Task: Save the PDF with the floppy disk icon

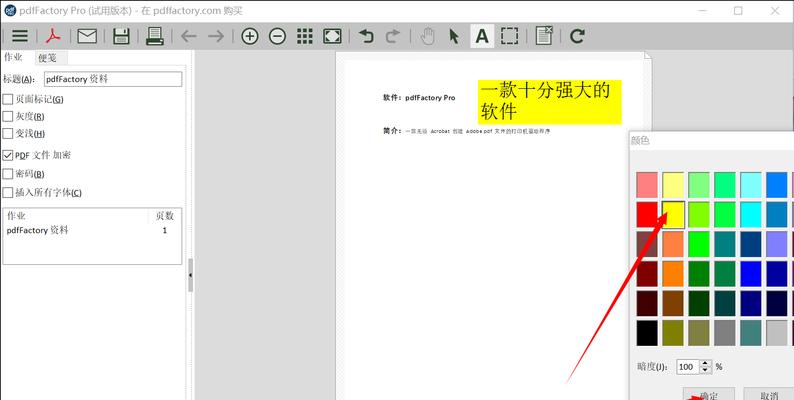Action: pos(121,36)
